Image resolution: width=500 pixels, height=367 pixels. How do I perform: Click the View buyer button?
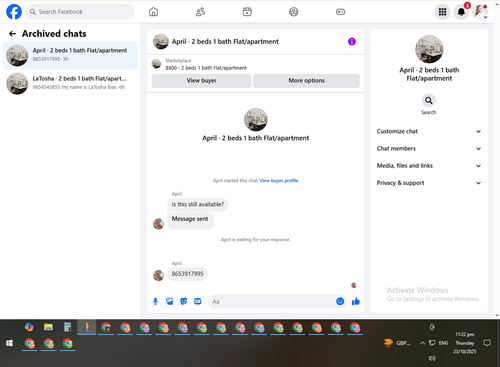[201, 81]
